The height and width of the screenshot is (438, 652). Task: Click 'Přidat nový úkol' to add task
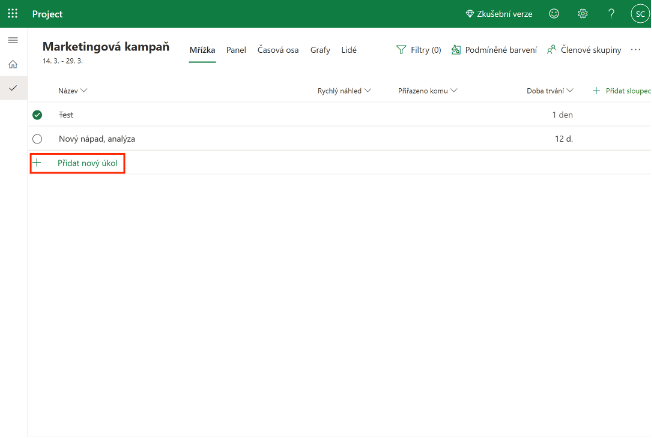pyautogui.click(x=78, y=162)
